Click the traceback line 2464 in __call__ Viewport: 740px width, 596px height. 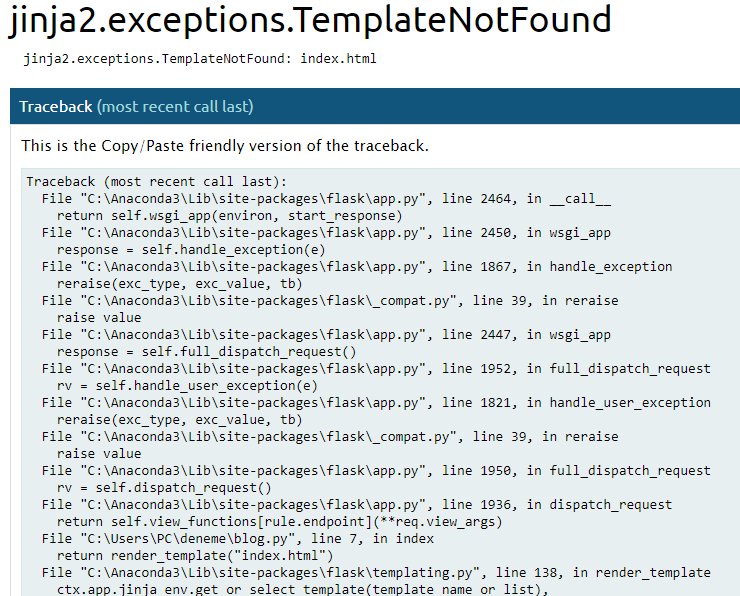[326, 199]
